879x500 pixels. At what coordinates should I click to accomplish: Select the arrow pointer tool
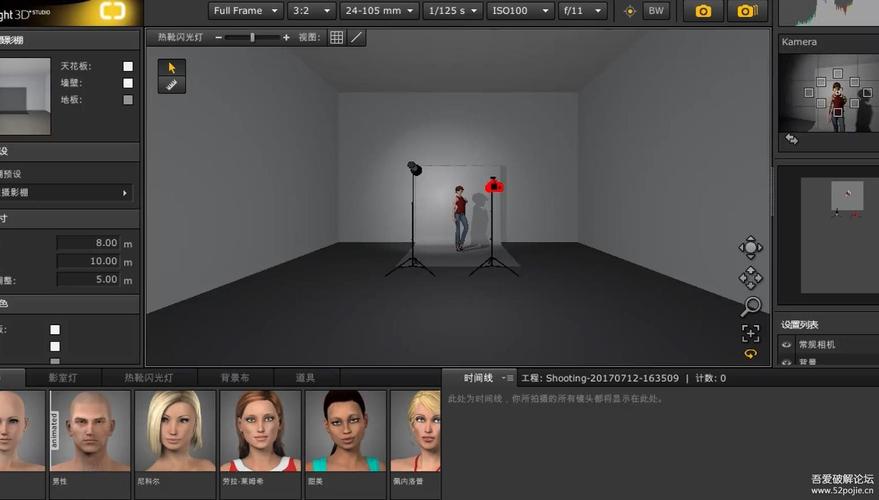point(171,67)
